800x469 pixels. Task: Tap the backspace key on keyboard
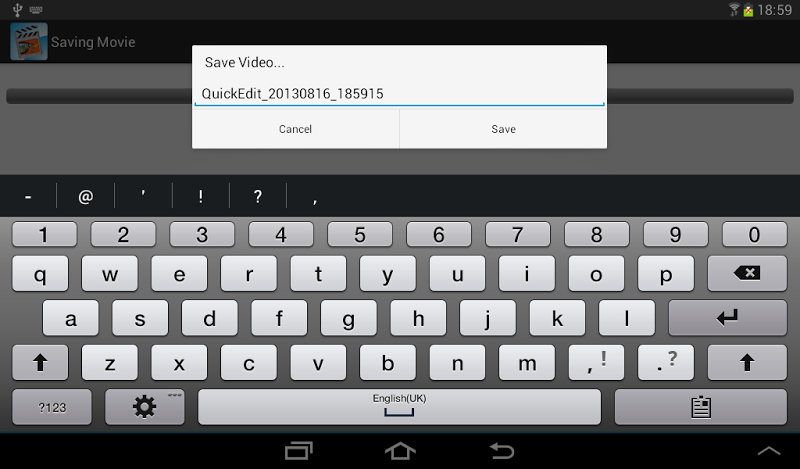747,274
